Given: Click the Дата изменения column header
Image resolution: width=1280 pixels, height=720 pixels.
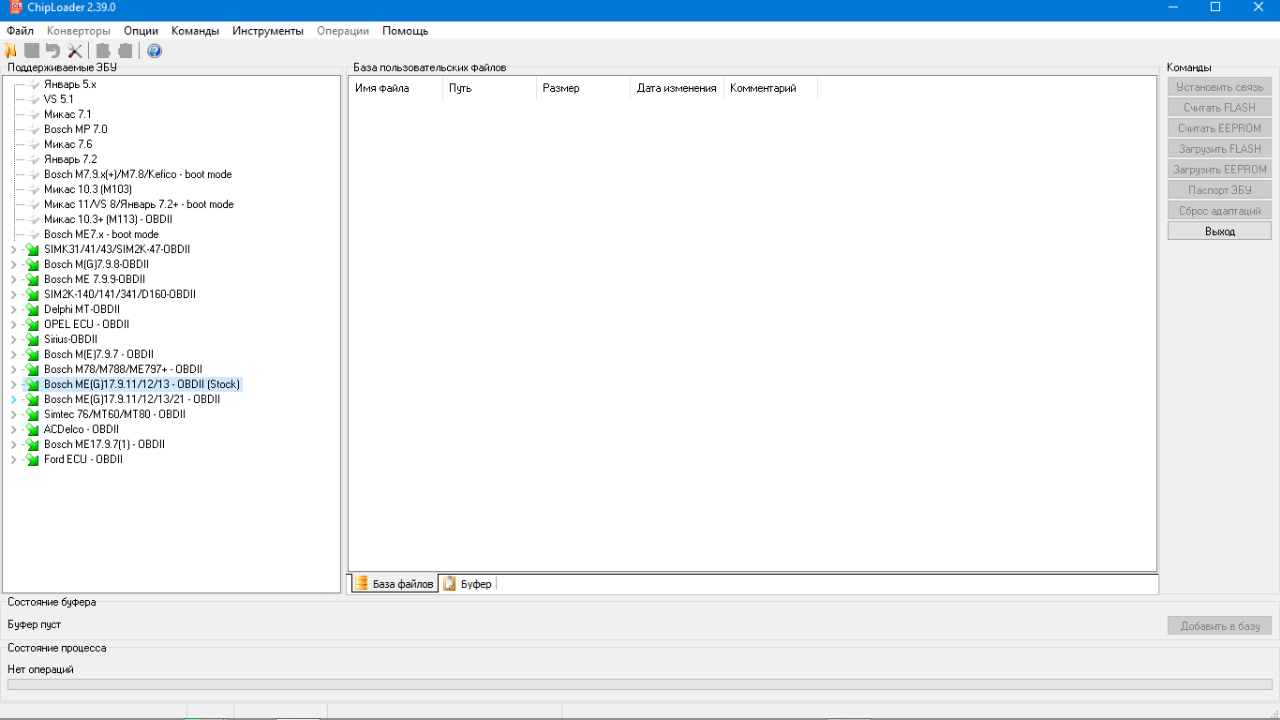Looking at the screenshot, I should point(676,89).
